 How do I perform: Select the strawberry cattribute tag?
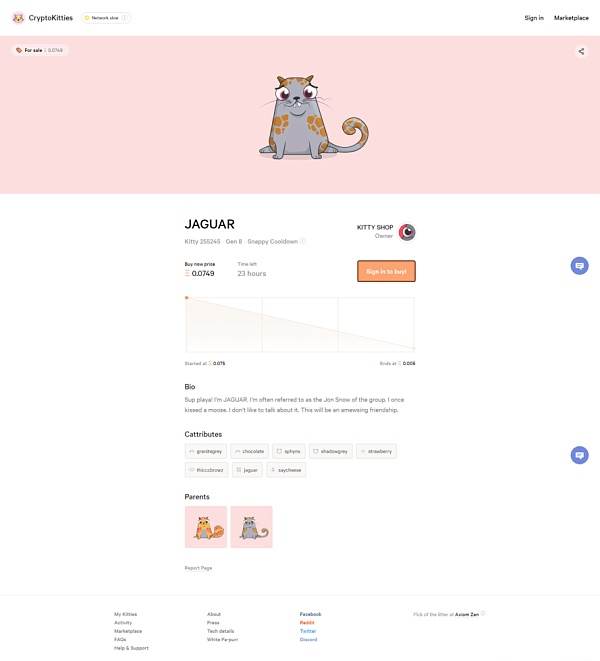point(376,451)
